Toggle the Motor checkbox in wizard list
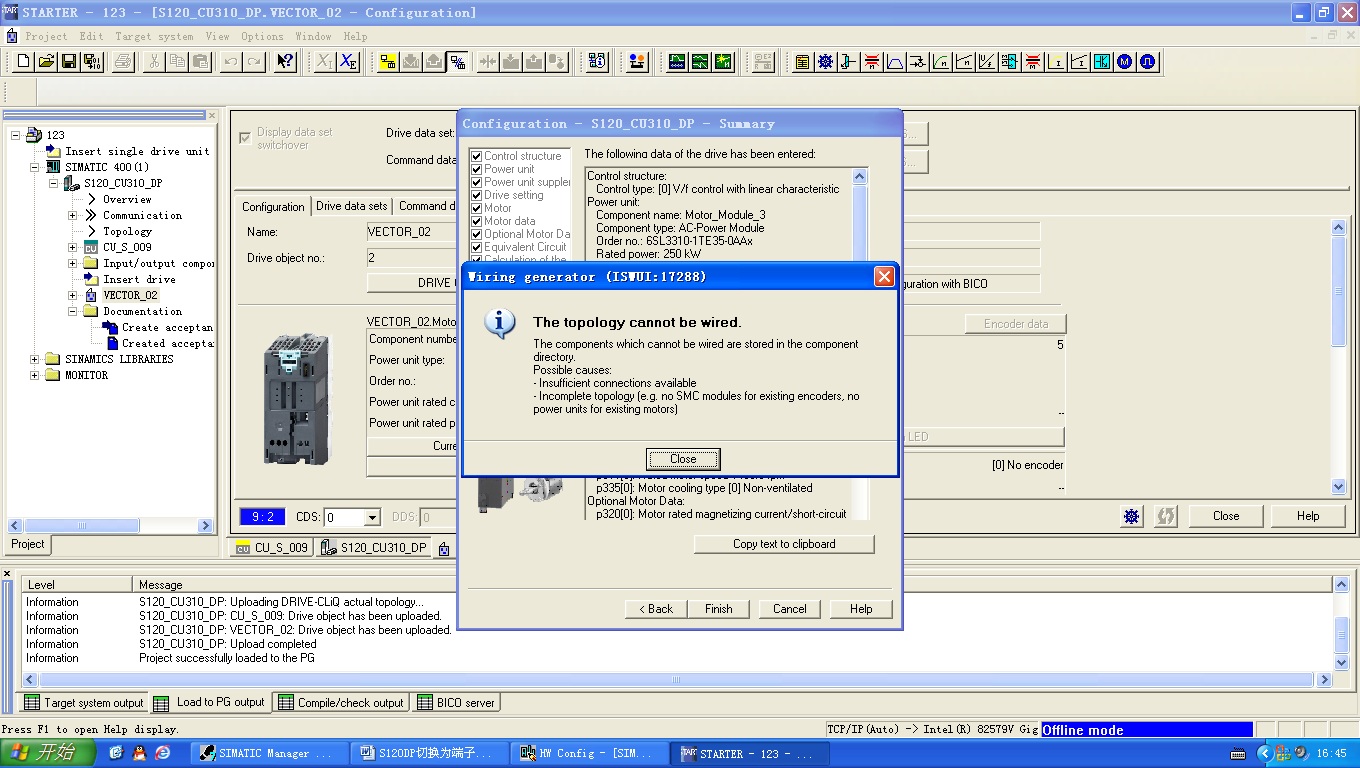Screen dimensions: 1360x768 pos(477,208)
